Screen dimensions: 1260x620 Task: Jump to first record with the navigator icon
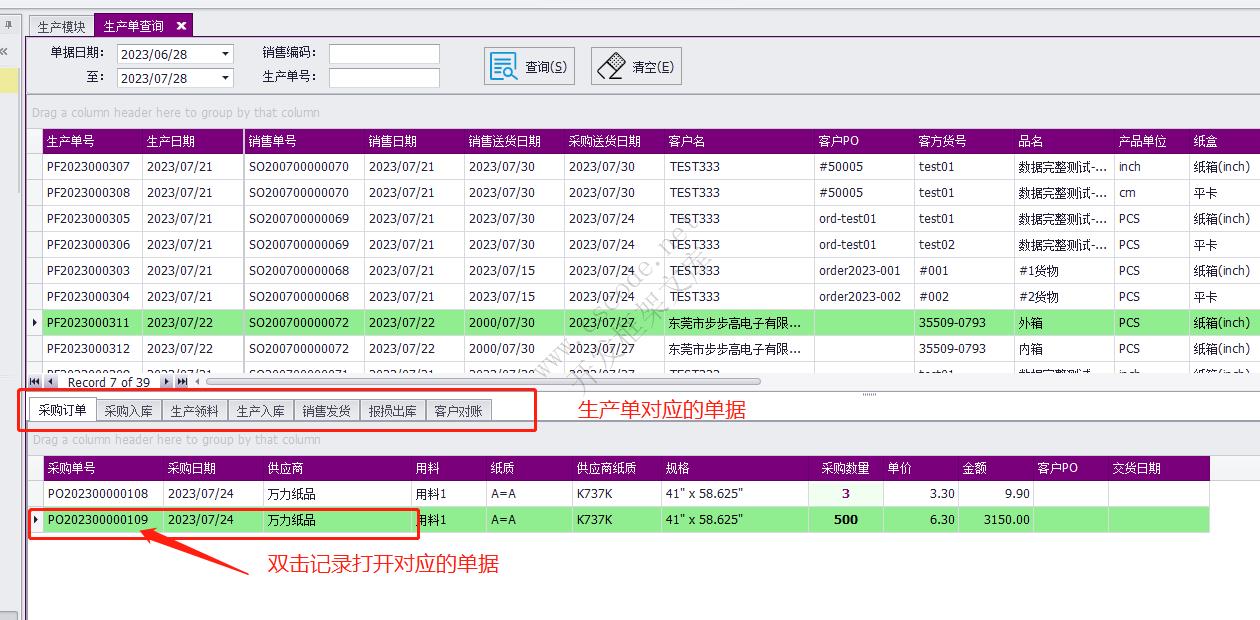click(x=35, y=382)
